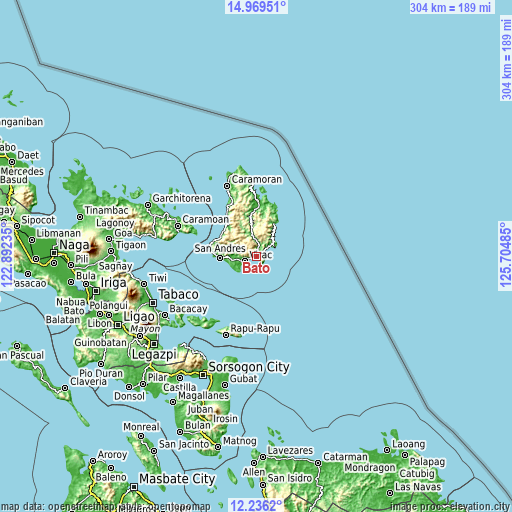512x512 pixels.
Task: Click the Legazpi city square marker
Action: click(154, 343)
